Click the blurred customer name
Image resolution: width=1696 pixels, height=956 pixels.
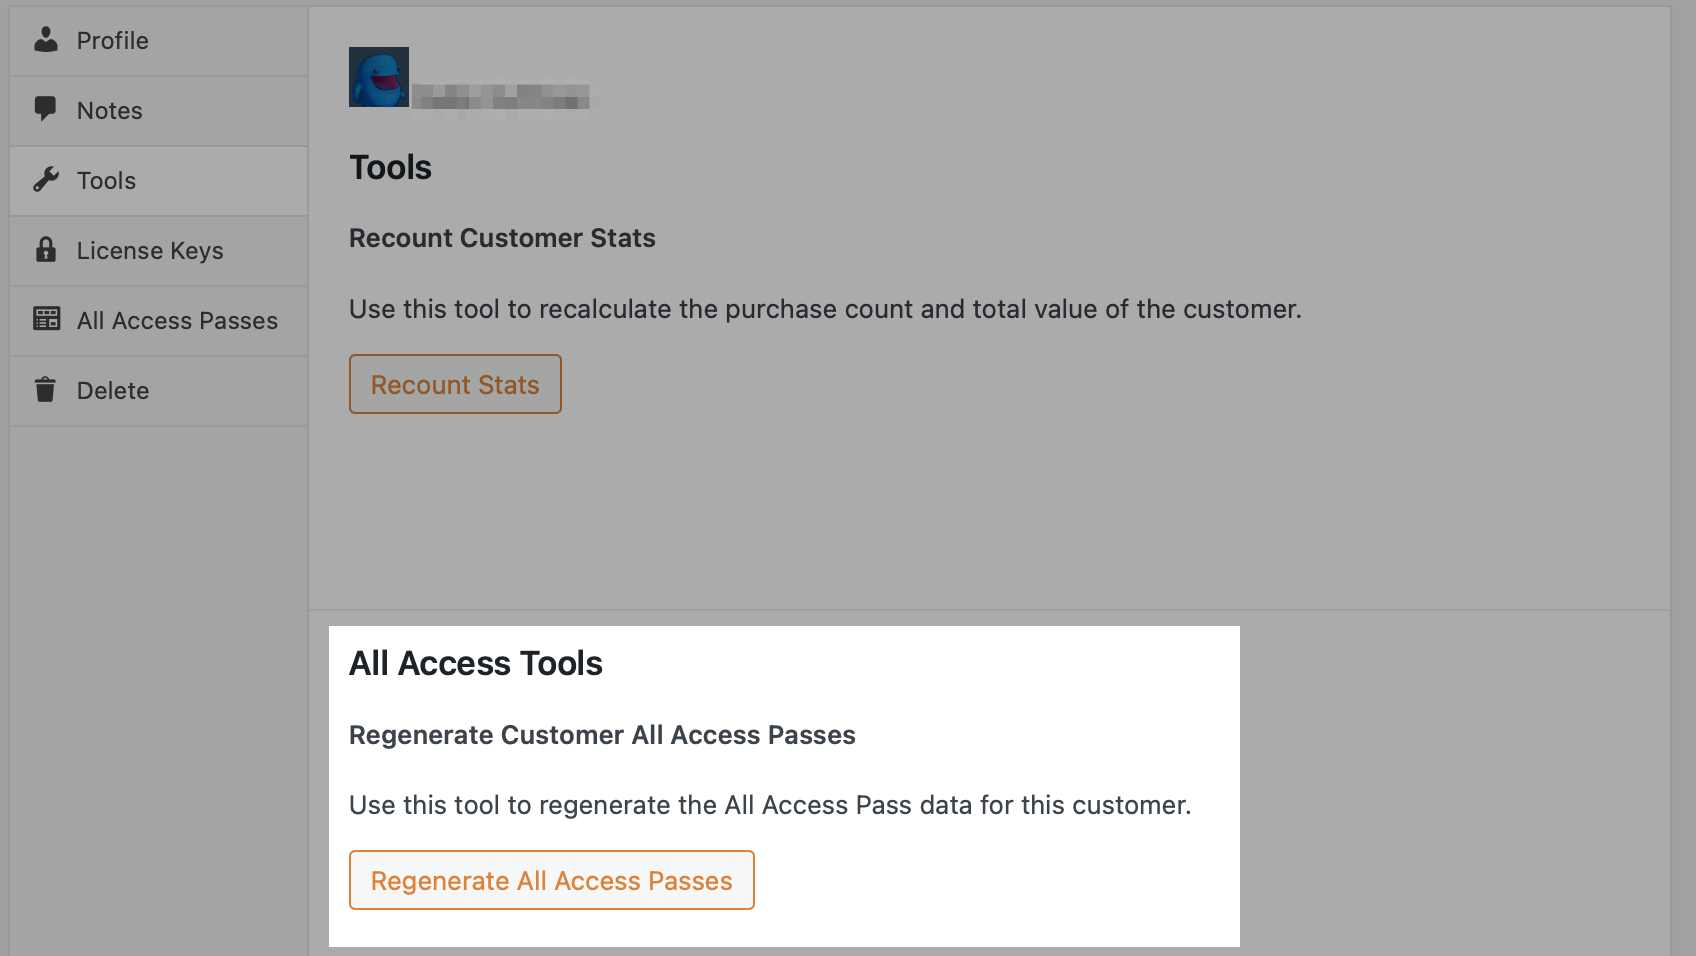pyautogui.click(x=501, y=97)
